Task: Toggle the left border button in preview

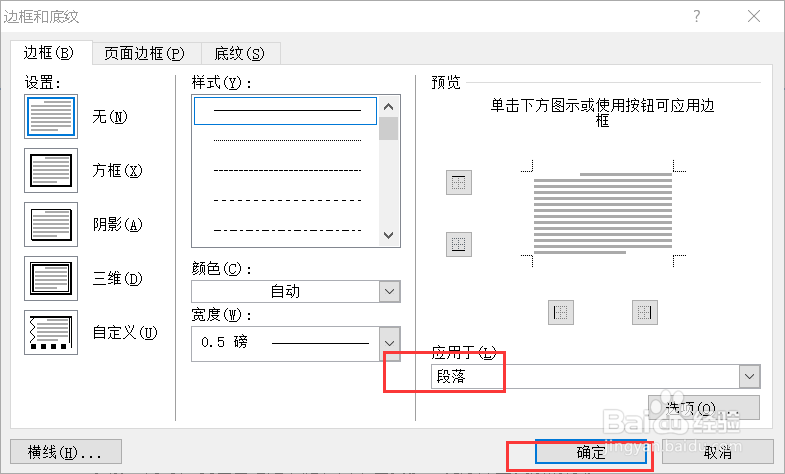Action: (561, 312)
